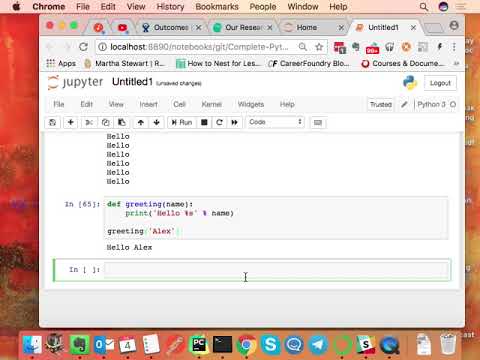Screen dimensions: 480x360
Task: Open the Chrome profile avatar icon
Action: point(454,26)
